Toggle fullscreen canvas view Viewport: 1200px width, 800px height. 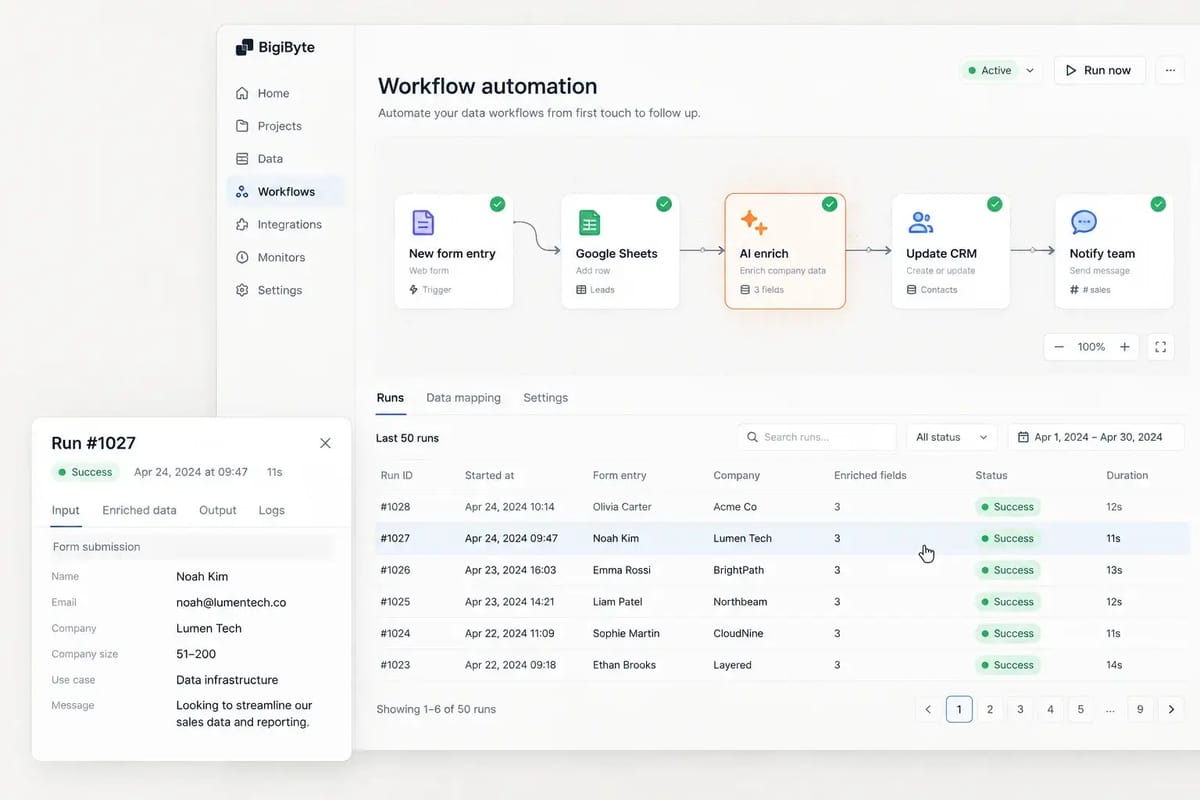coord(1161,347)
